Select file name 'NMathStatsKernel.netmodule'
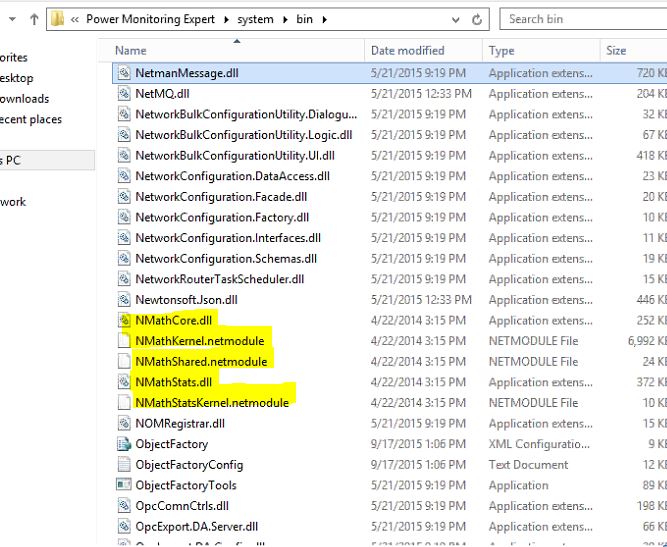The height and width of the screenshot is (547, 667). click(212, 403)
